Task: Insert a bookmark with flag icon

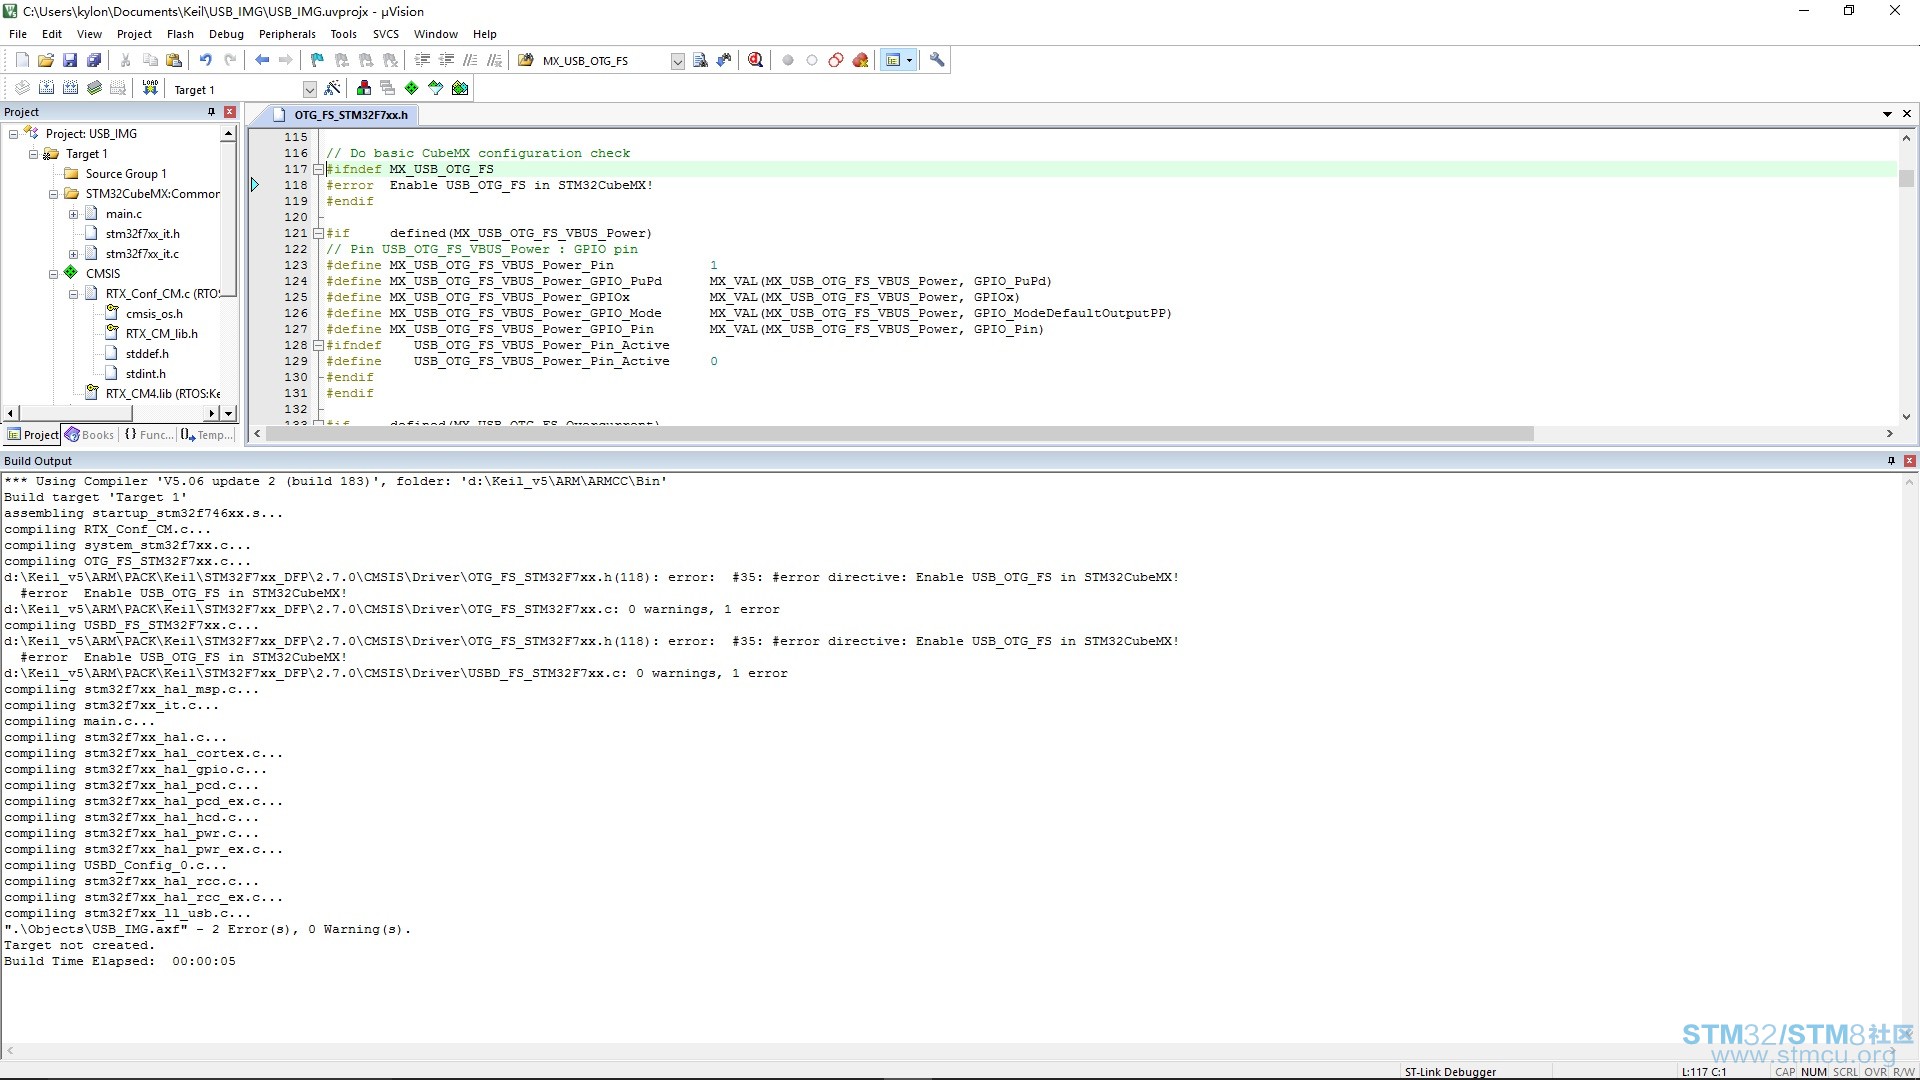Action: [318, 60]
